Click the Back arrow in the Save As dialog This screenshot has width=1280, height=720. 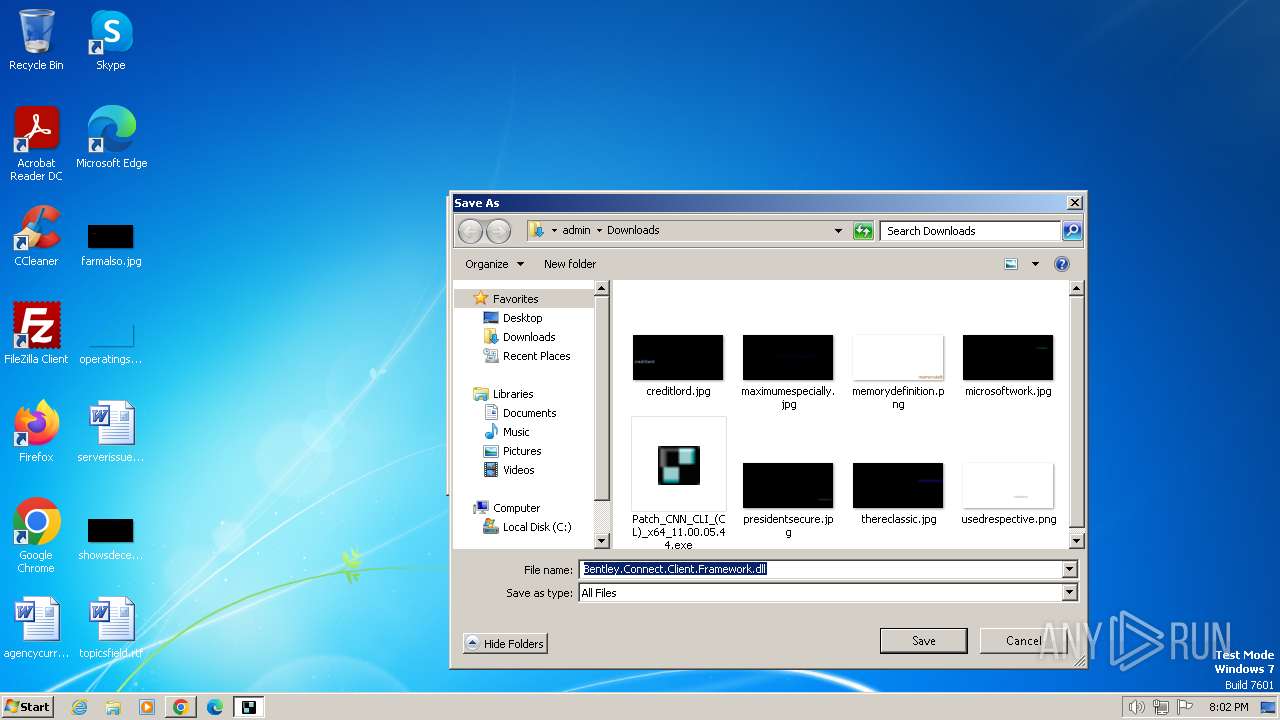pyautogui.click(x=470, y=231)
